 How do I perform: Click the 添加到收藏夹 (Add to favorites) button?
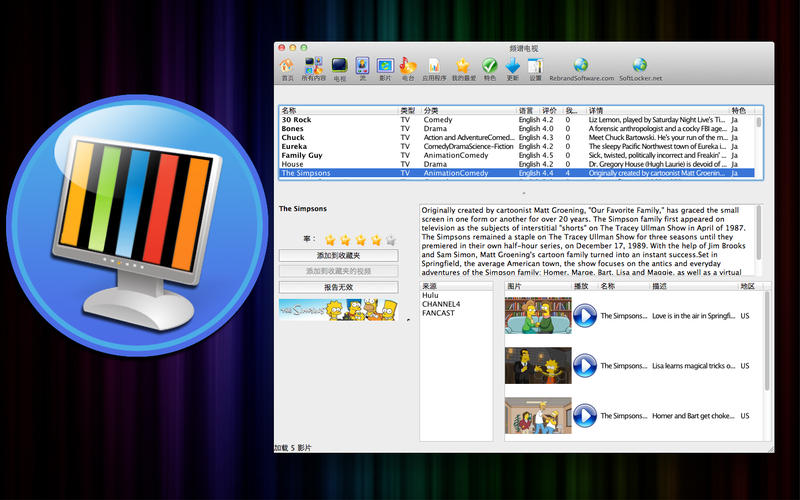338,256
